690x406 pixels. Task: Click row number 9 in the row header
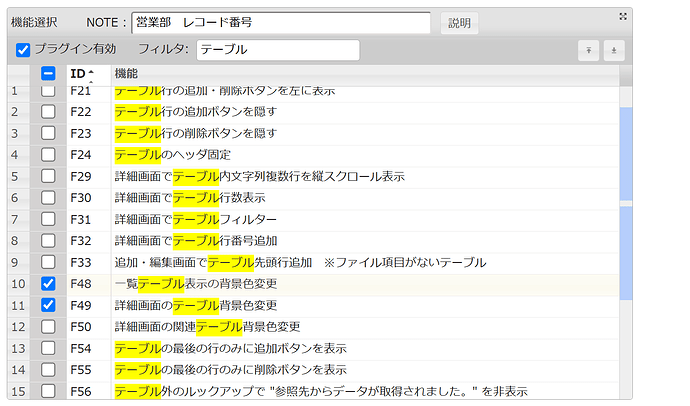pyautogui.click(x=15, y=262)
